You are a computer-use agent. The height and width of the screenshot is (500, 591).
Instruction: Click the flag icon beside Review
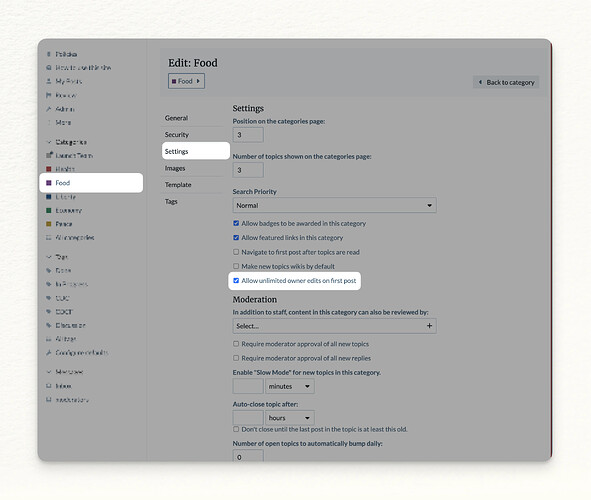pos(49,95)
